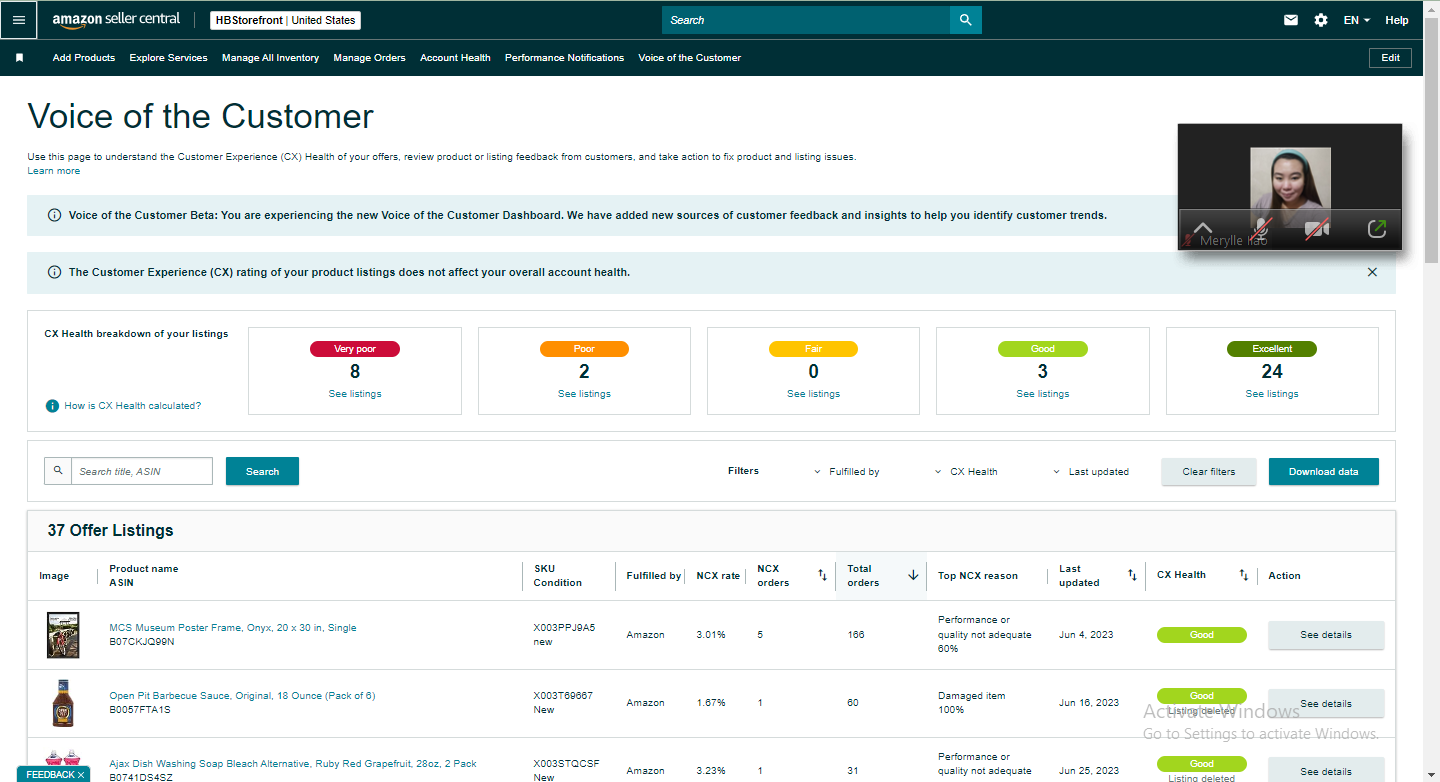Screen dimensions: 1440x782
Task: Open MCS Museum Poster Frame product link
Action: click(x=233, y=628)
